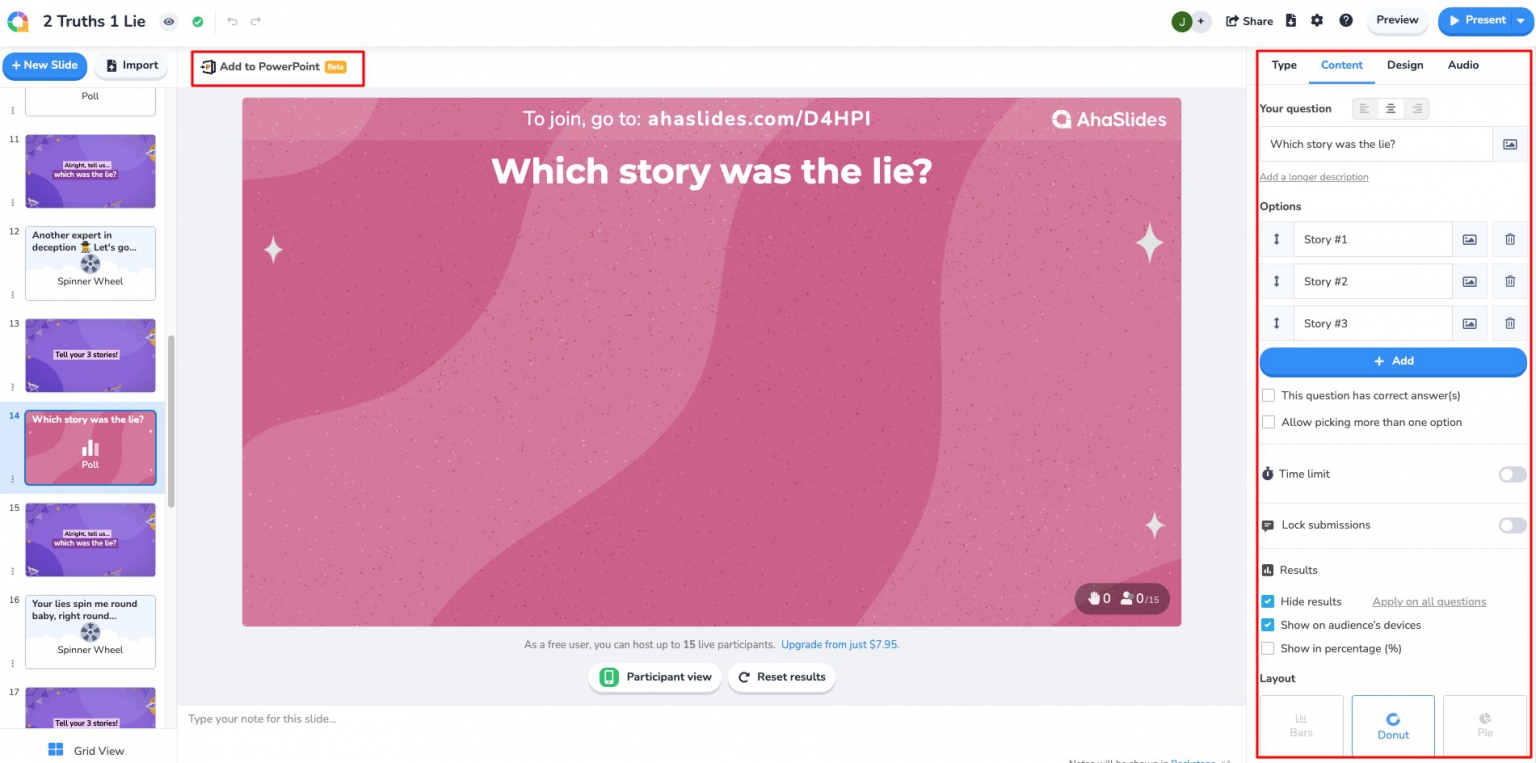The width and height of the screenshot is (1536, 763).
Task: Add an image to Story #1
Action: click(x=1469, y=240)
